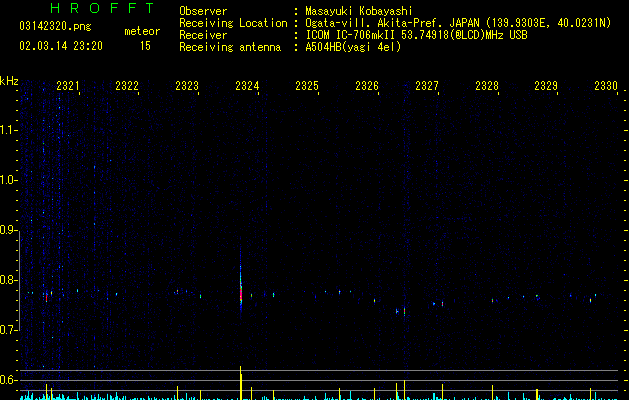Image resolution: width=629 pixels, height=400 pixels.
Task: Click the Receiving Location label
Action: pos(233,23)
